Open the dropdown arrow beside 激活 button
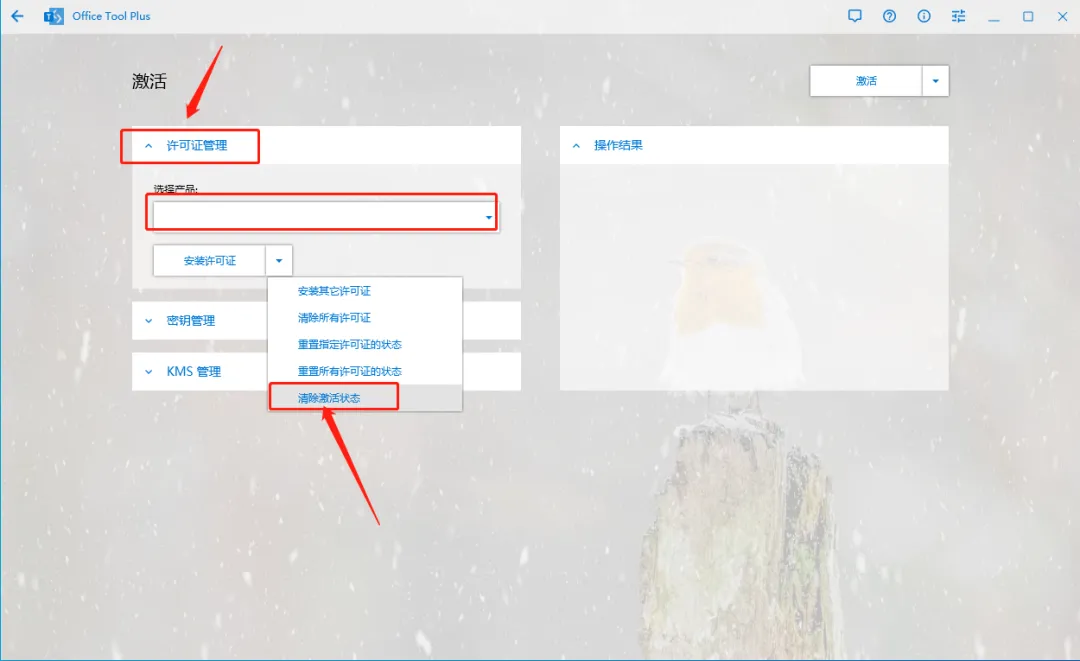This screenshot has width=1080, height=661. coord(935,81)
